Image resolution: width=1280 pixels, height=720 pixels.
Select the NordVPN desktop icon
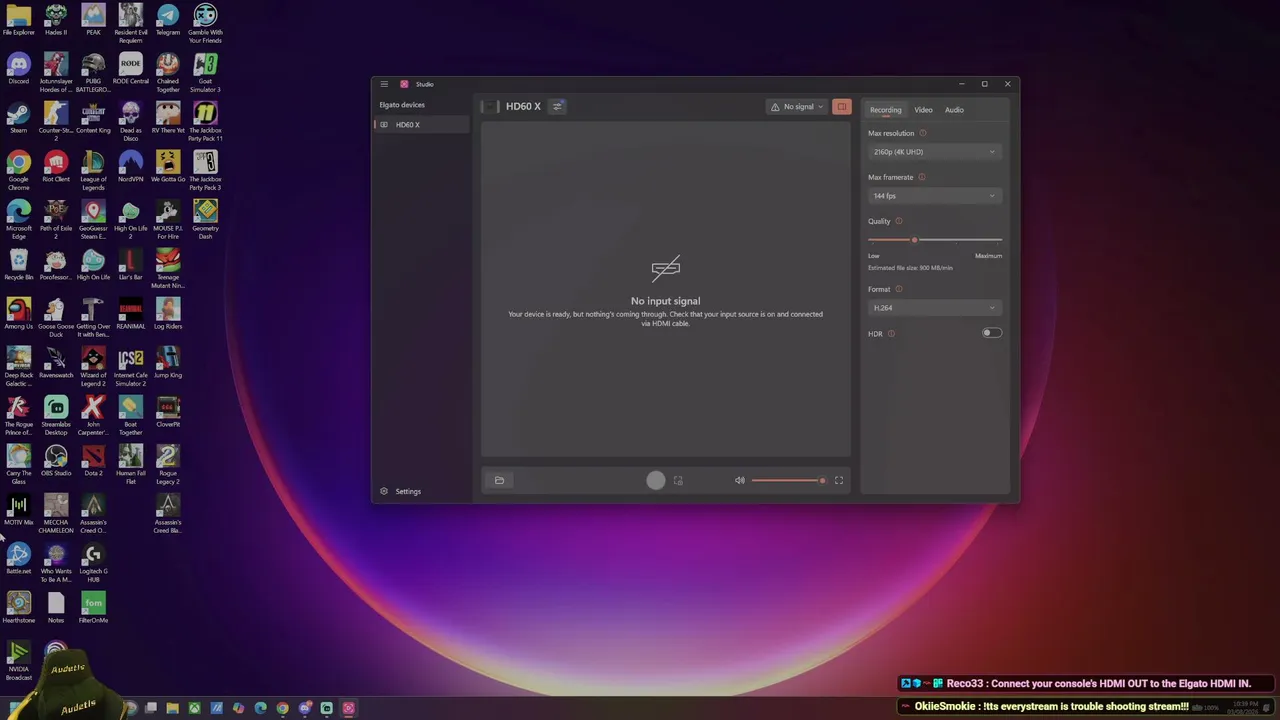130,167
